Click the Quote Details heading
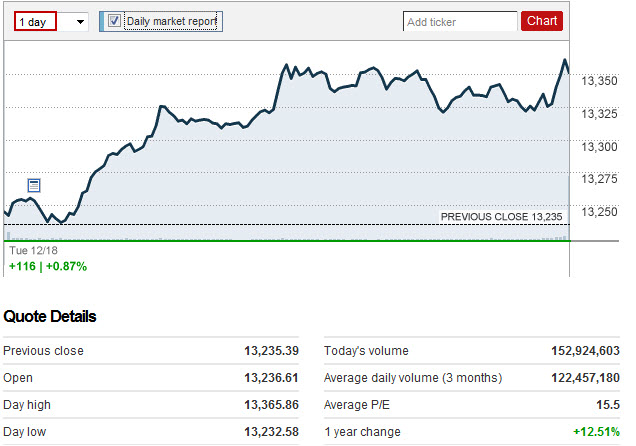 click(x=49, y=316)
